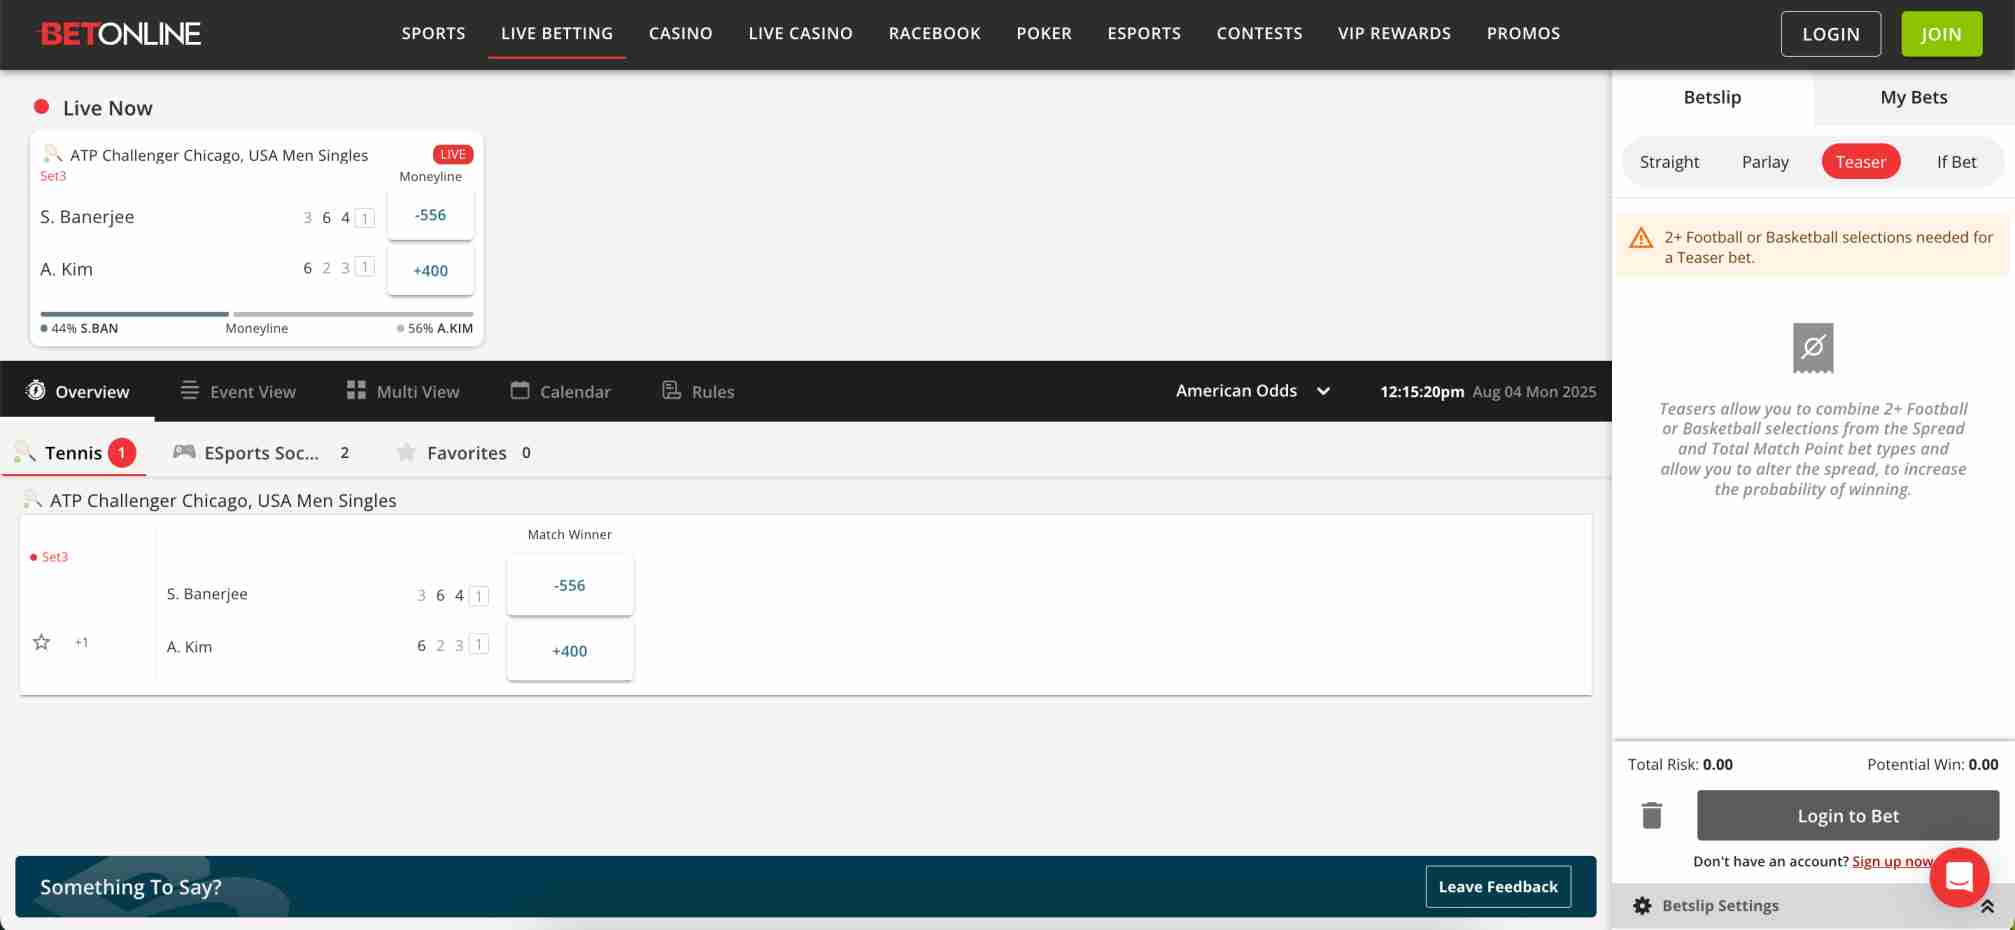Click the trash icon to clear the betslip
The image size is (2015, 930).
coord(1652,816)
